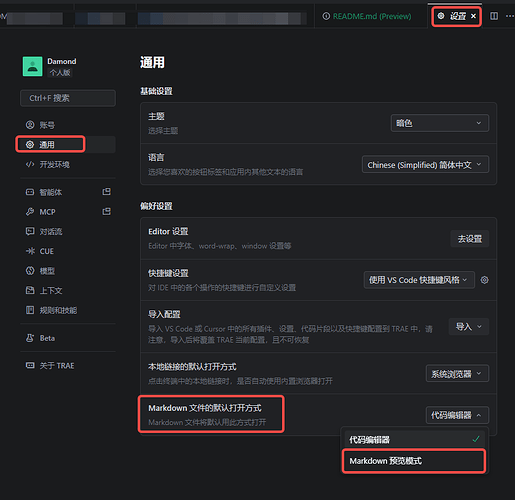Click the Ctrl+F 搜索 search field

tap(68, 98)
